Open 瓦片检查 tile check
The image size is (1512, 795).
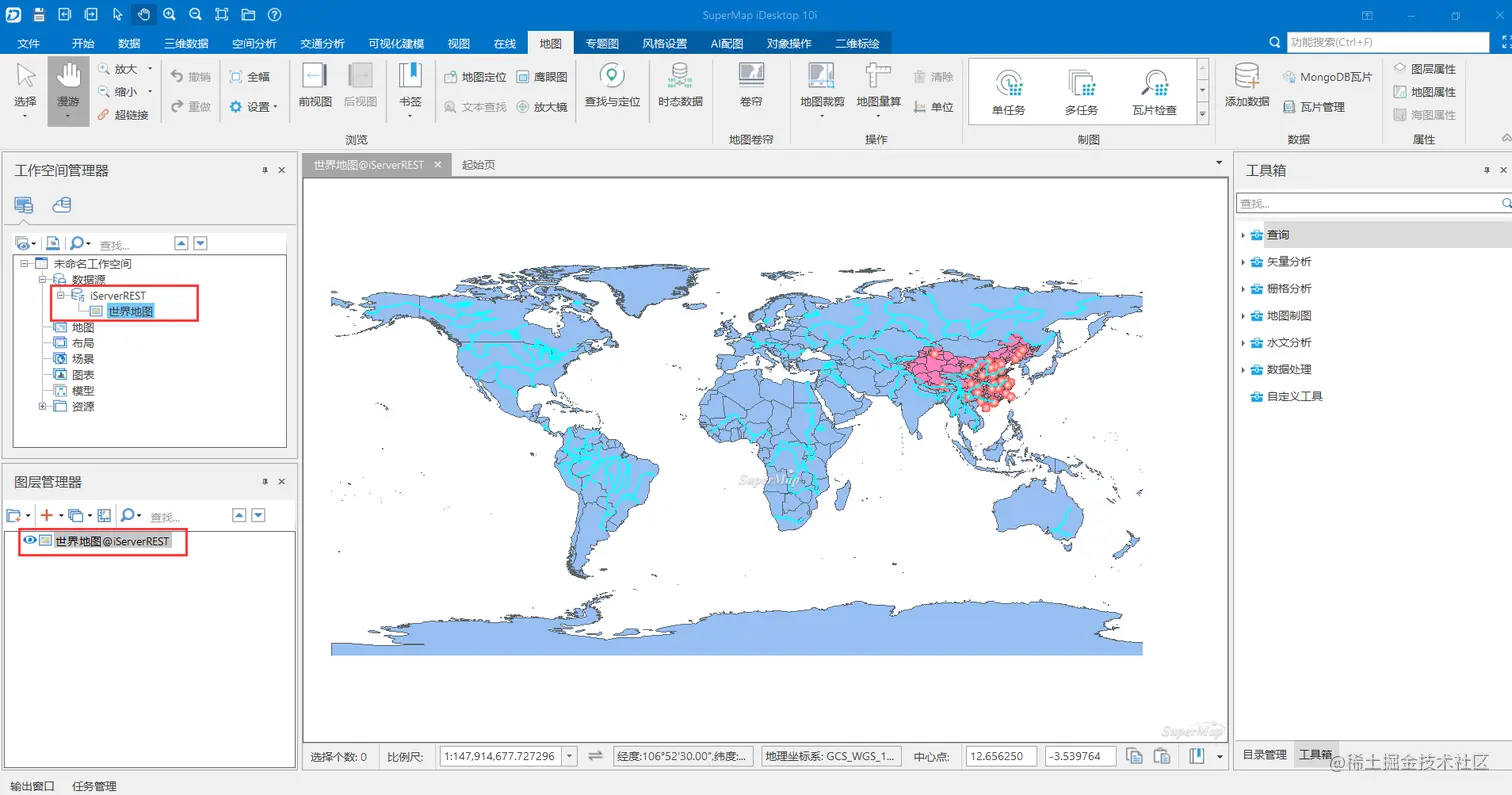pyautogui.click(x=1154, y=92)
